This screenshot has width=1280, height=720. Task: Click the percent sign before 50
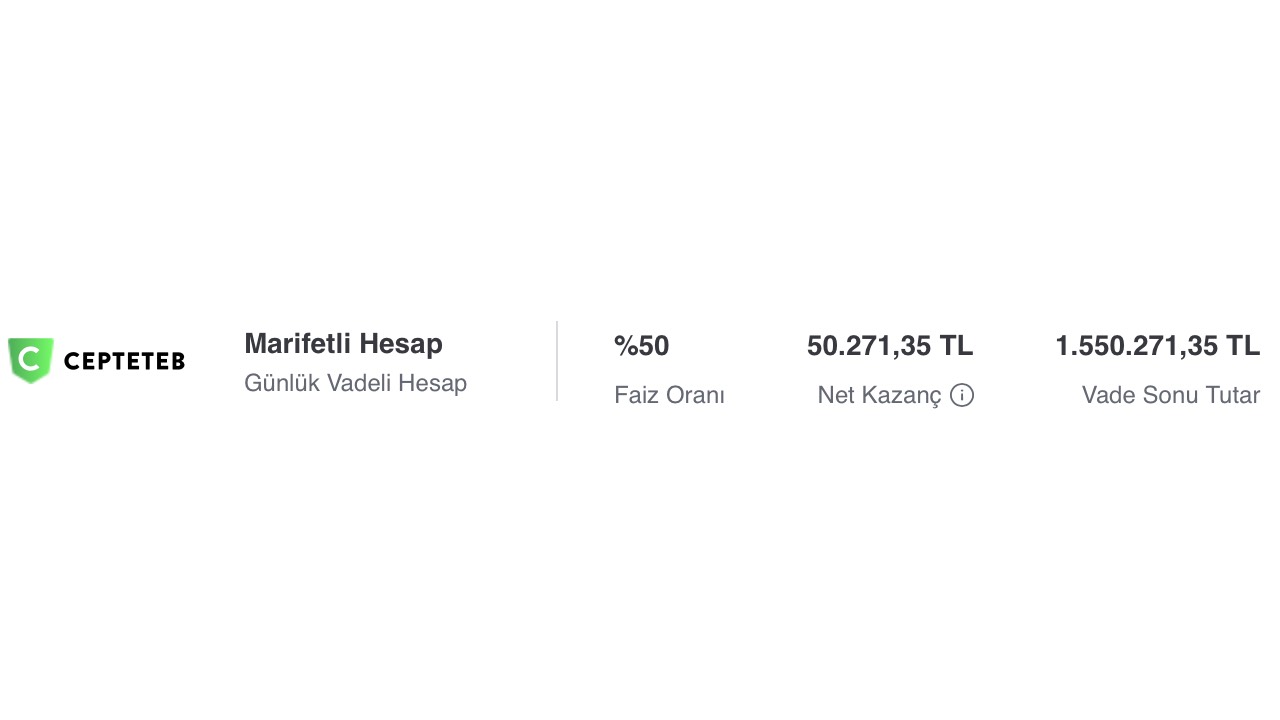pyautogui.click(x=626, y=346)
